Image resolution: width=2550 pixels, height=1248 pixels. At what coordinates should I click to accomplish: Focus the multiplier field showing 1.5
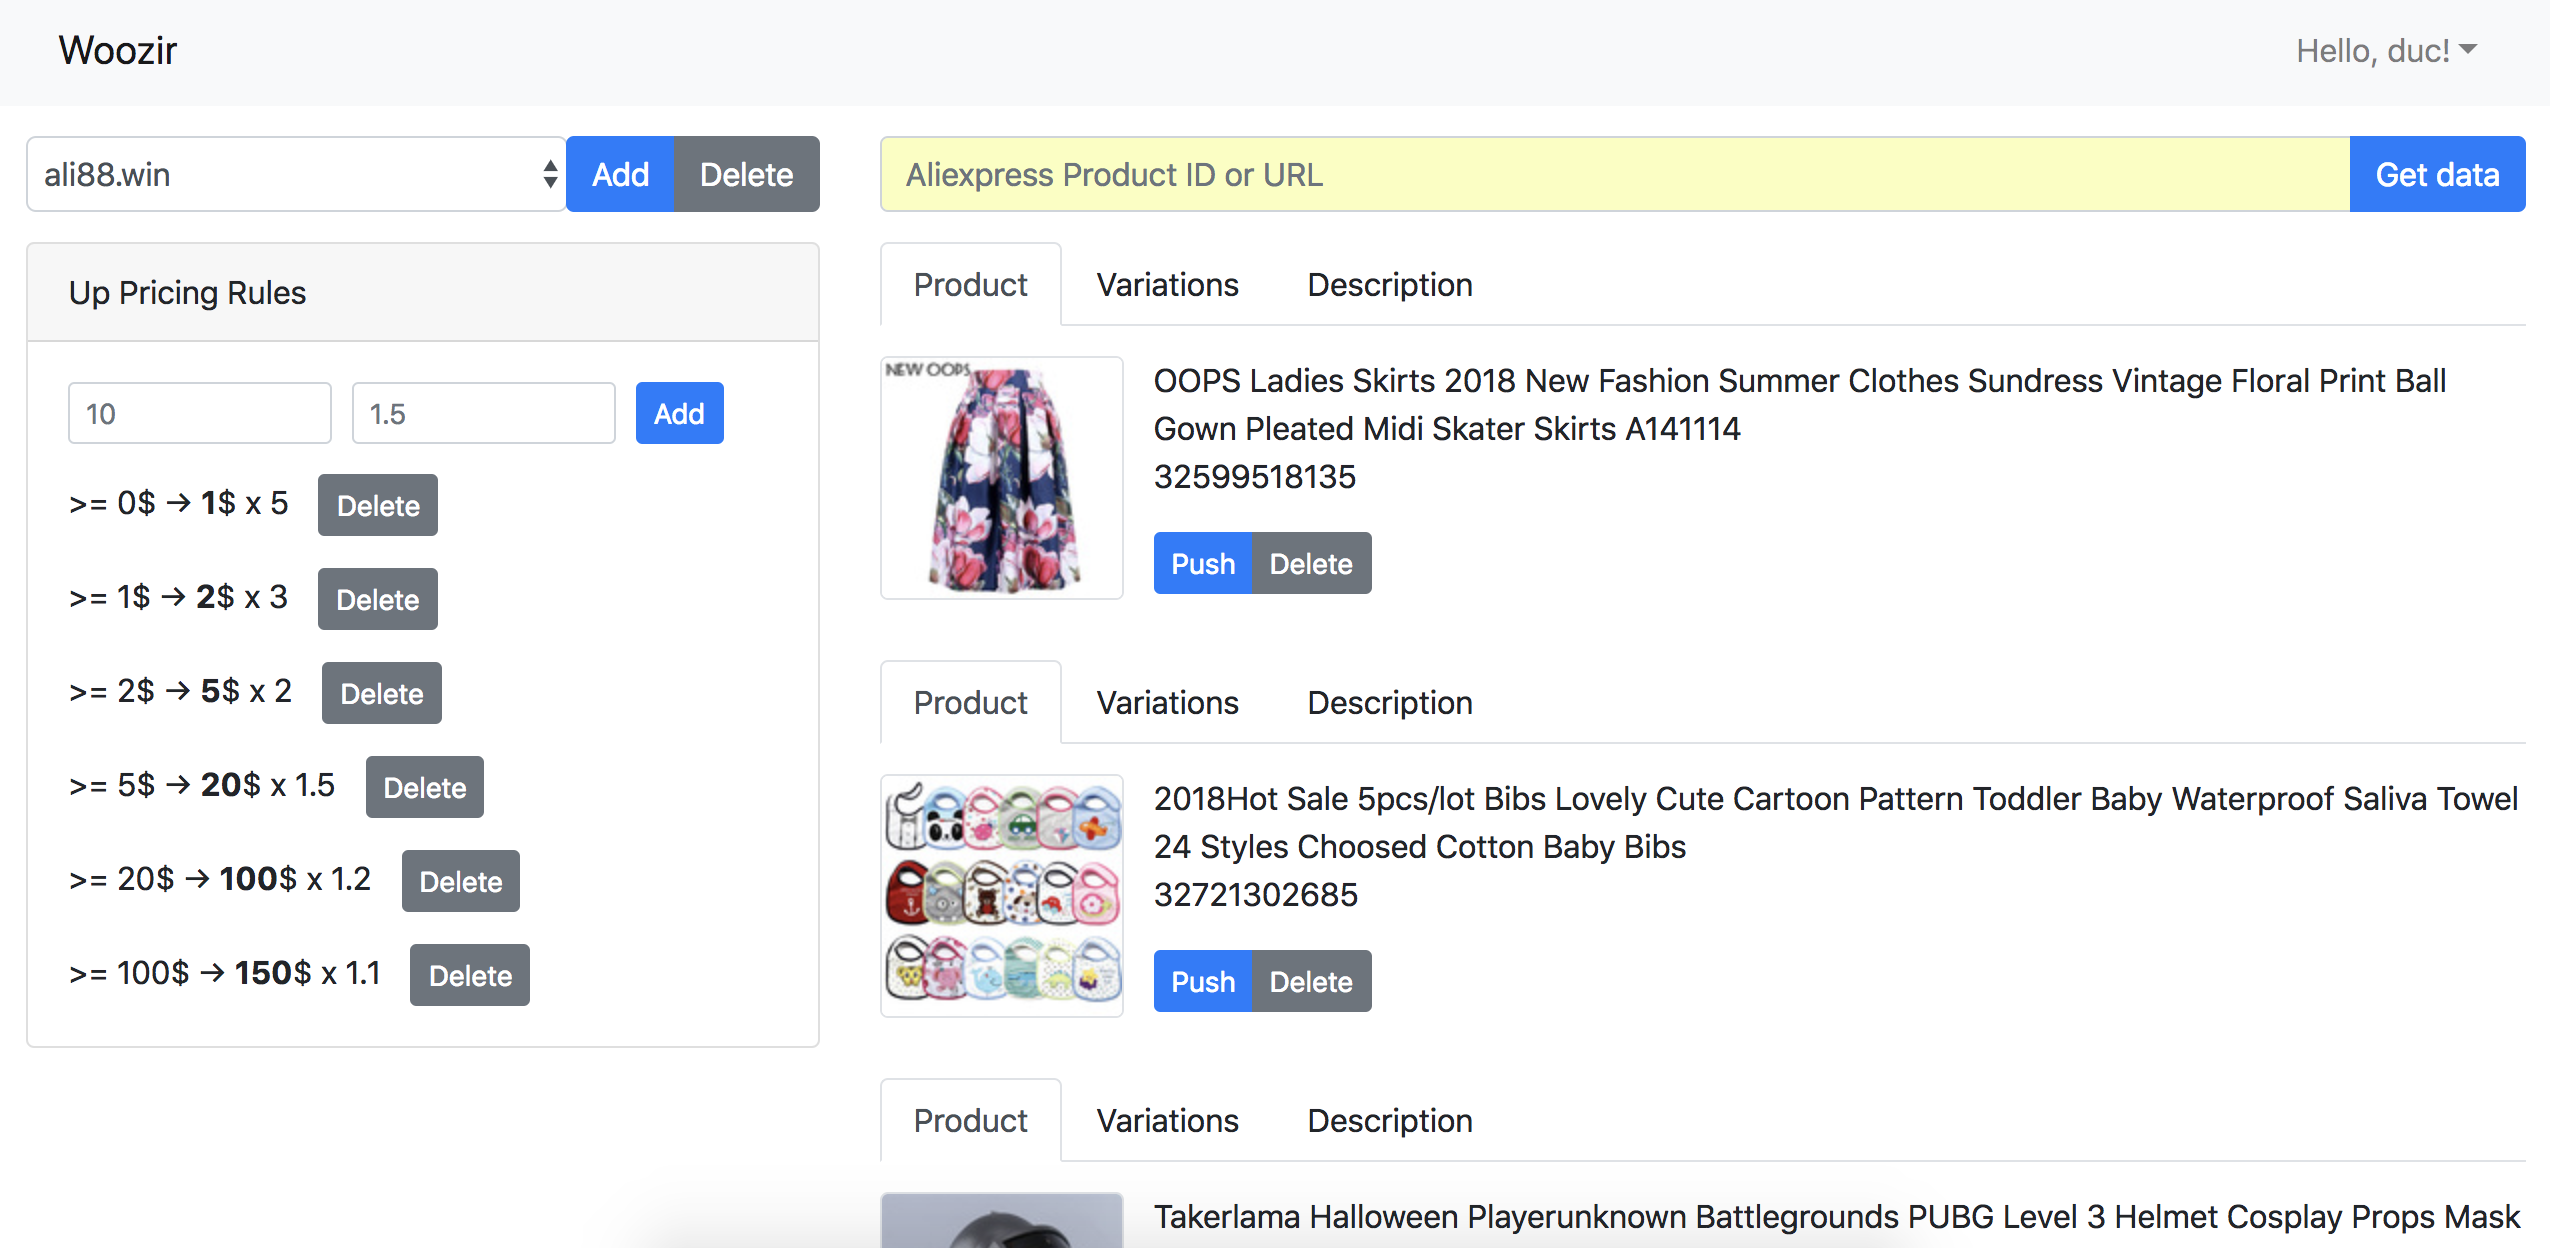pos(483,413)
